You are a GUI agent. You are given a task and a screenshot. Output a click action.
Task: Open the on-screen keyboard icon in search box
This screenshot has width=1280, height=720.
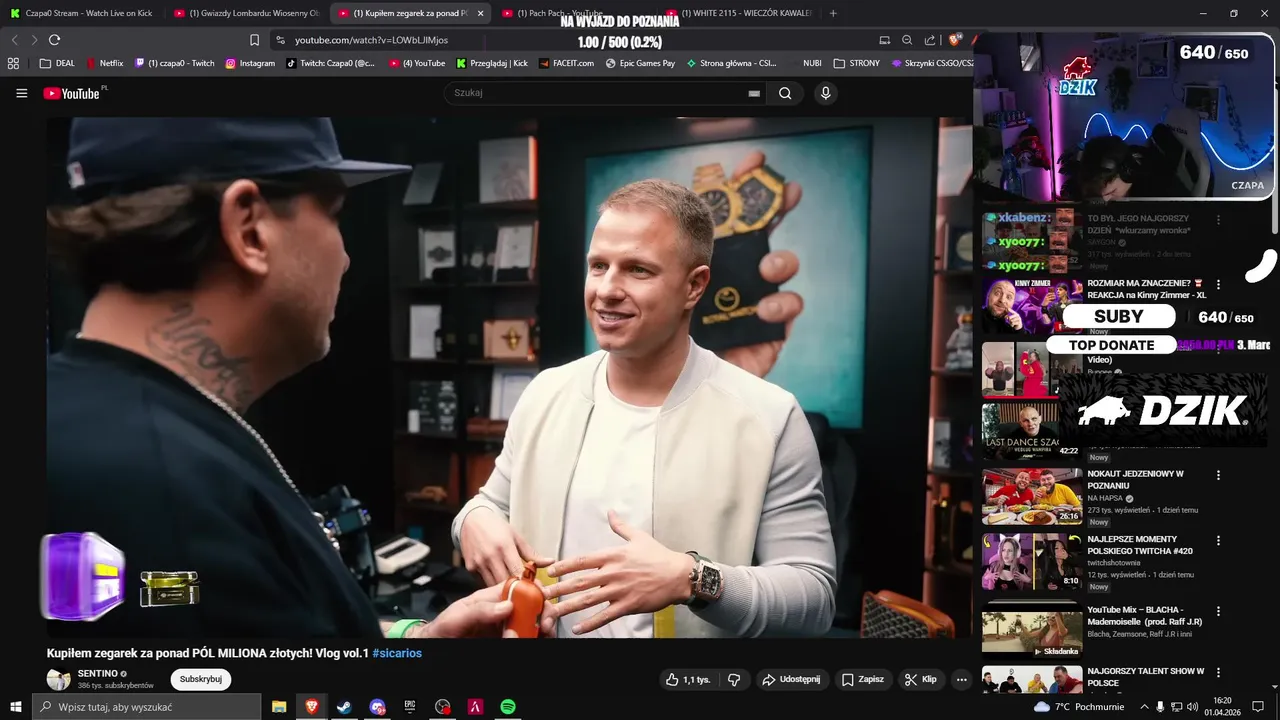[x=754, y=93]
